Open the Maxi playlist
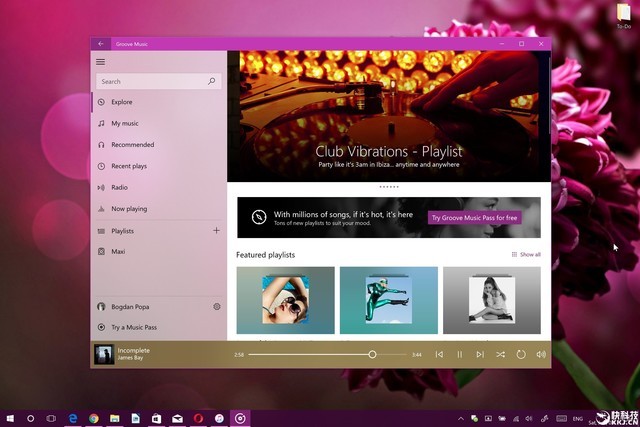This screenshot has width=640, height=427. (158, 251)
